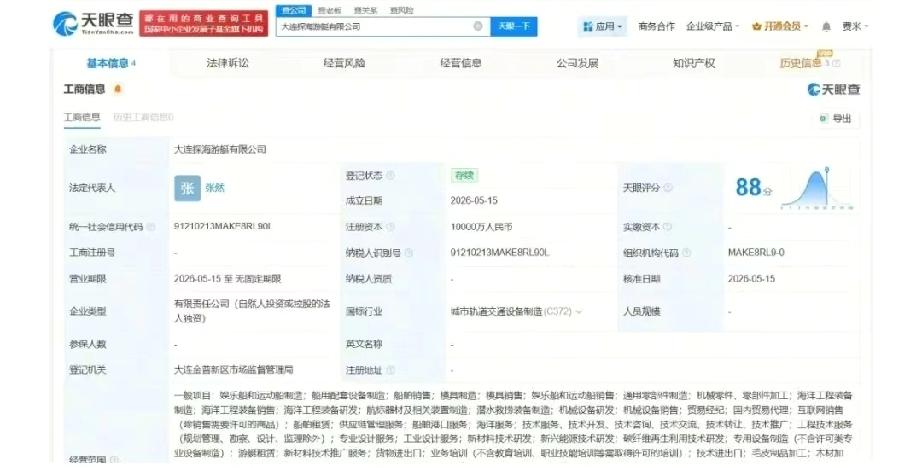Click the export icon beside 导出
This screenshot has height=468, width=922.
click(824, 118)
